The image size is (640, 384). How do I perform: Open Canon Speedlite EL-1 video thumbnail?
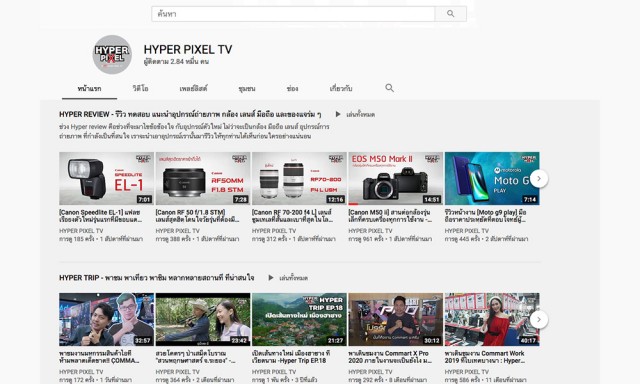pyautogui.click(x=107, y=178)
